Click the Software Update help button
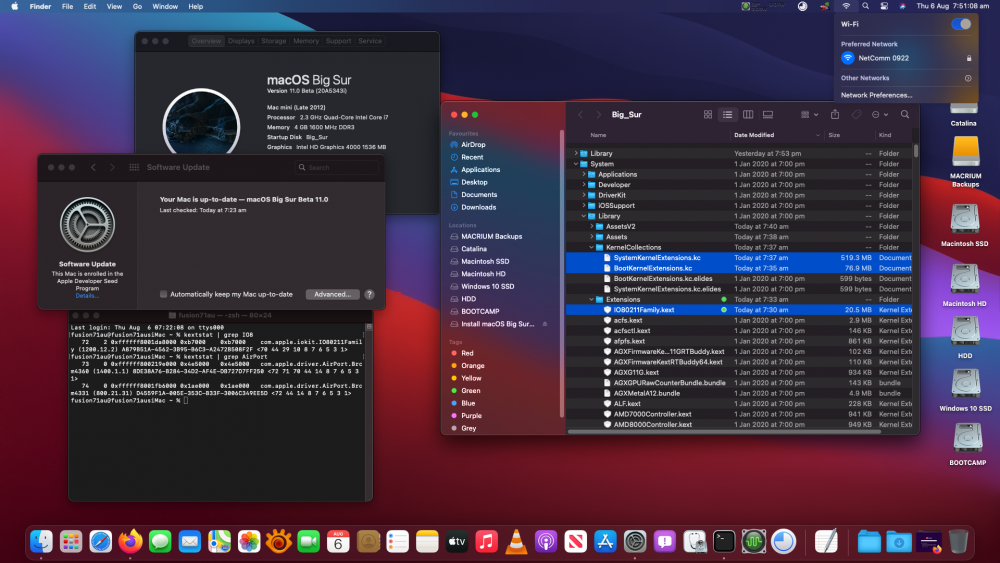The width and height of the screenshot is (1000, 563). 369,294
